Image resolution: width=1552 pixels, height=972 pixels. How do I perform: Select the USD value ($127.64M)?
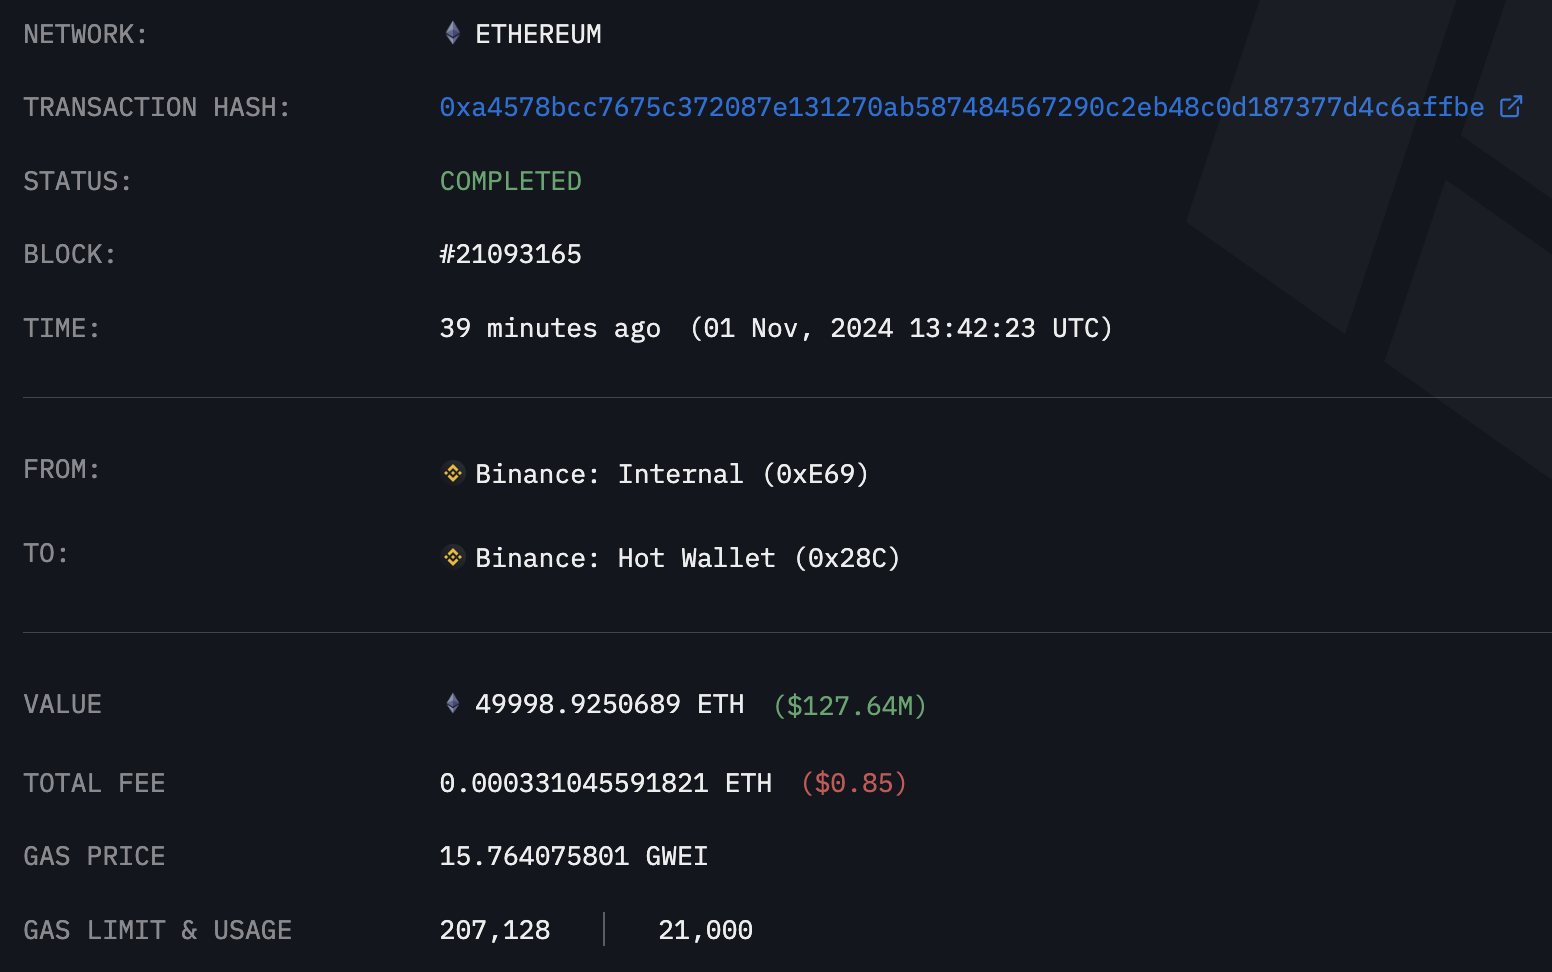coord(849,706)
